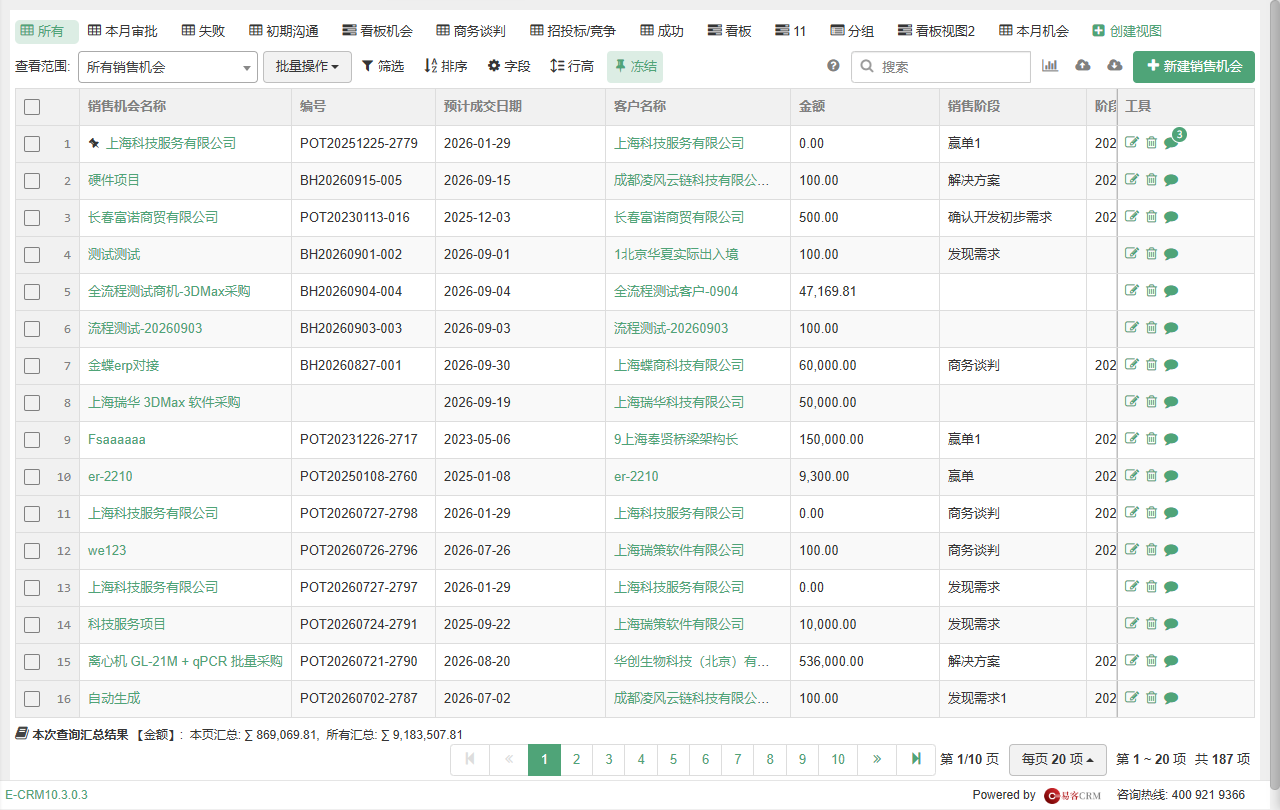Viewport: 1280px width, 810px height.
Task: Toggle the 冻结 freeze button
Action: click(635, 67)
